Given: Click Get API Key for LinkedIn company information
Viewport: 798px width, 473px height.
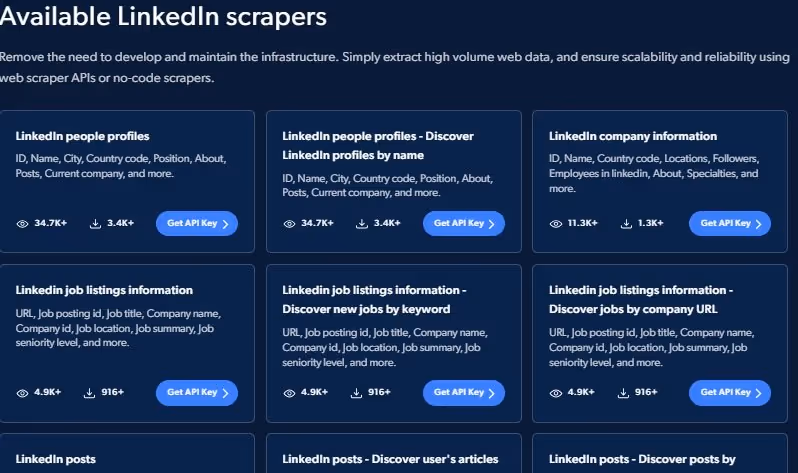Looking at the screenshot, I should [729, 224].
